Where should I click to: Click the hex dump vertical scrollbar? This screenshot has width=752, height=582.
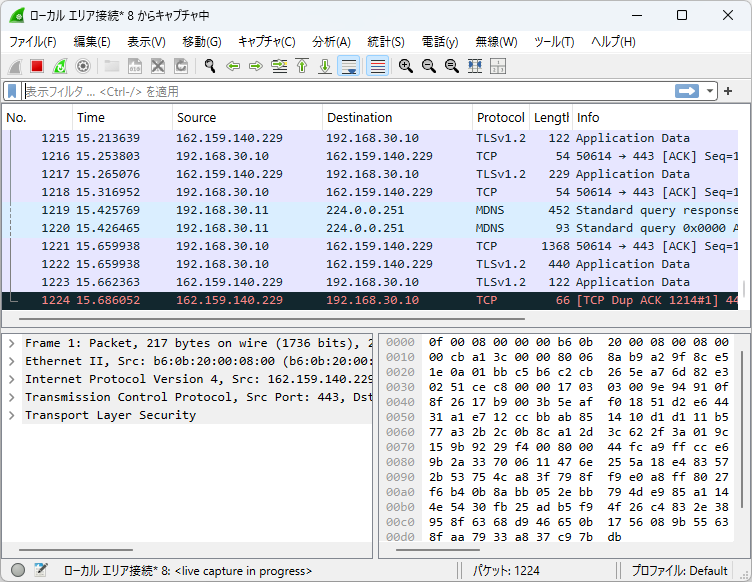pyautogui.click(x=741, y=429)
